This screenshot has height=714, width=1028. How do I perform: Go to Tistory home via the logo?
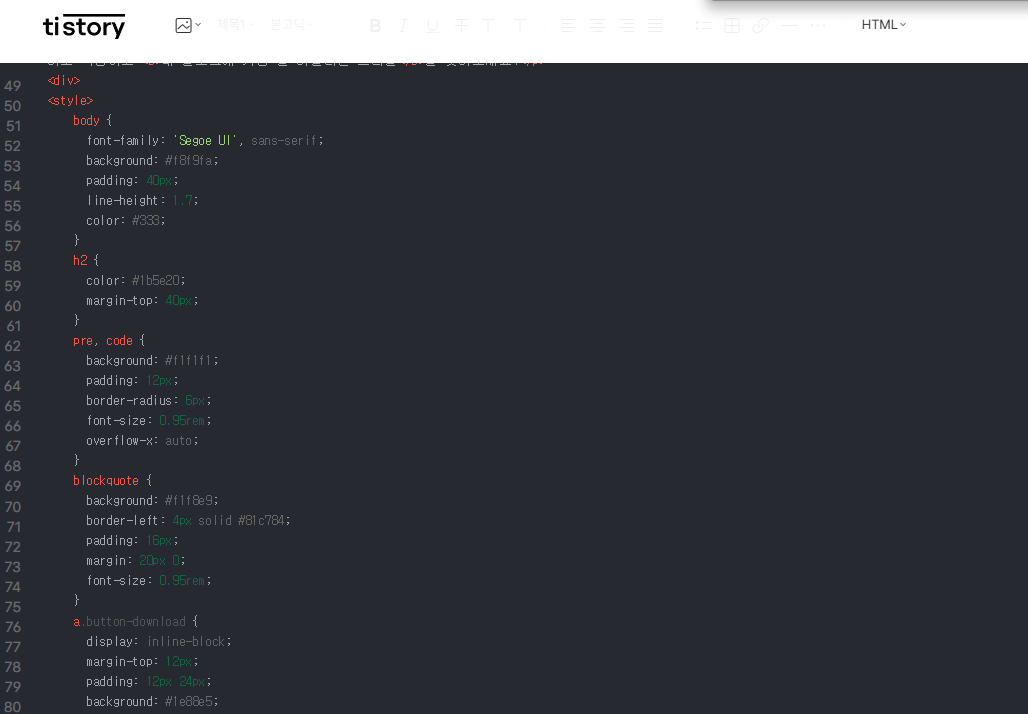(84, 27)
